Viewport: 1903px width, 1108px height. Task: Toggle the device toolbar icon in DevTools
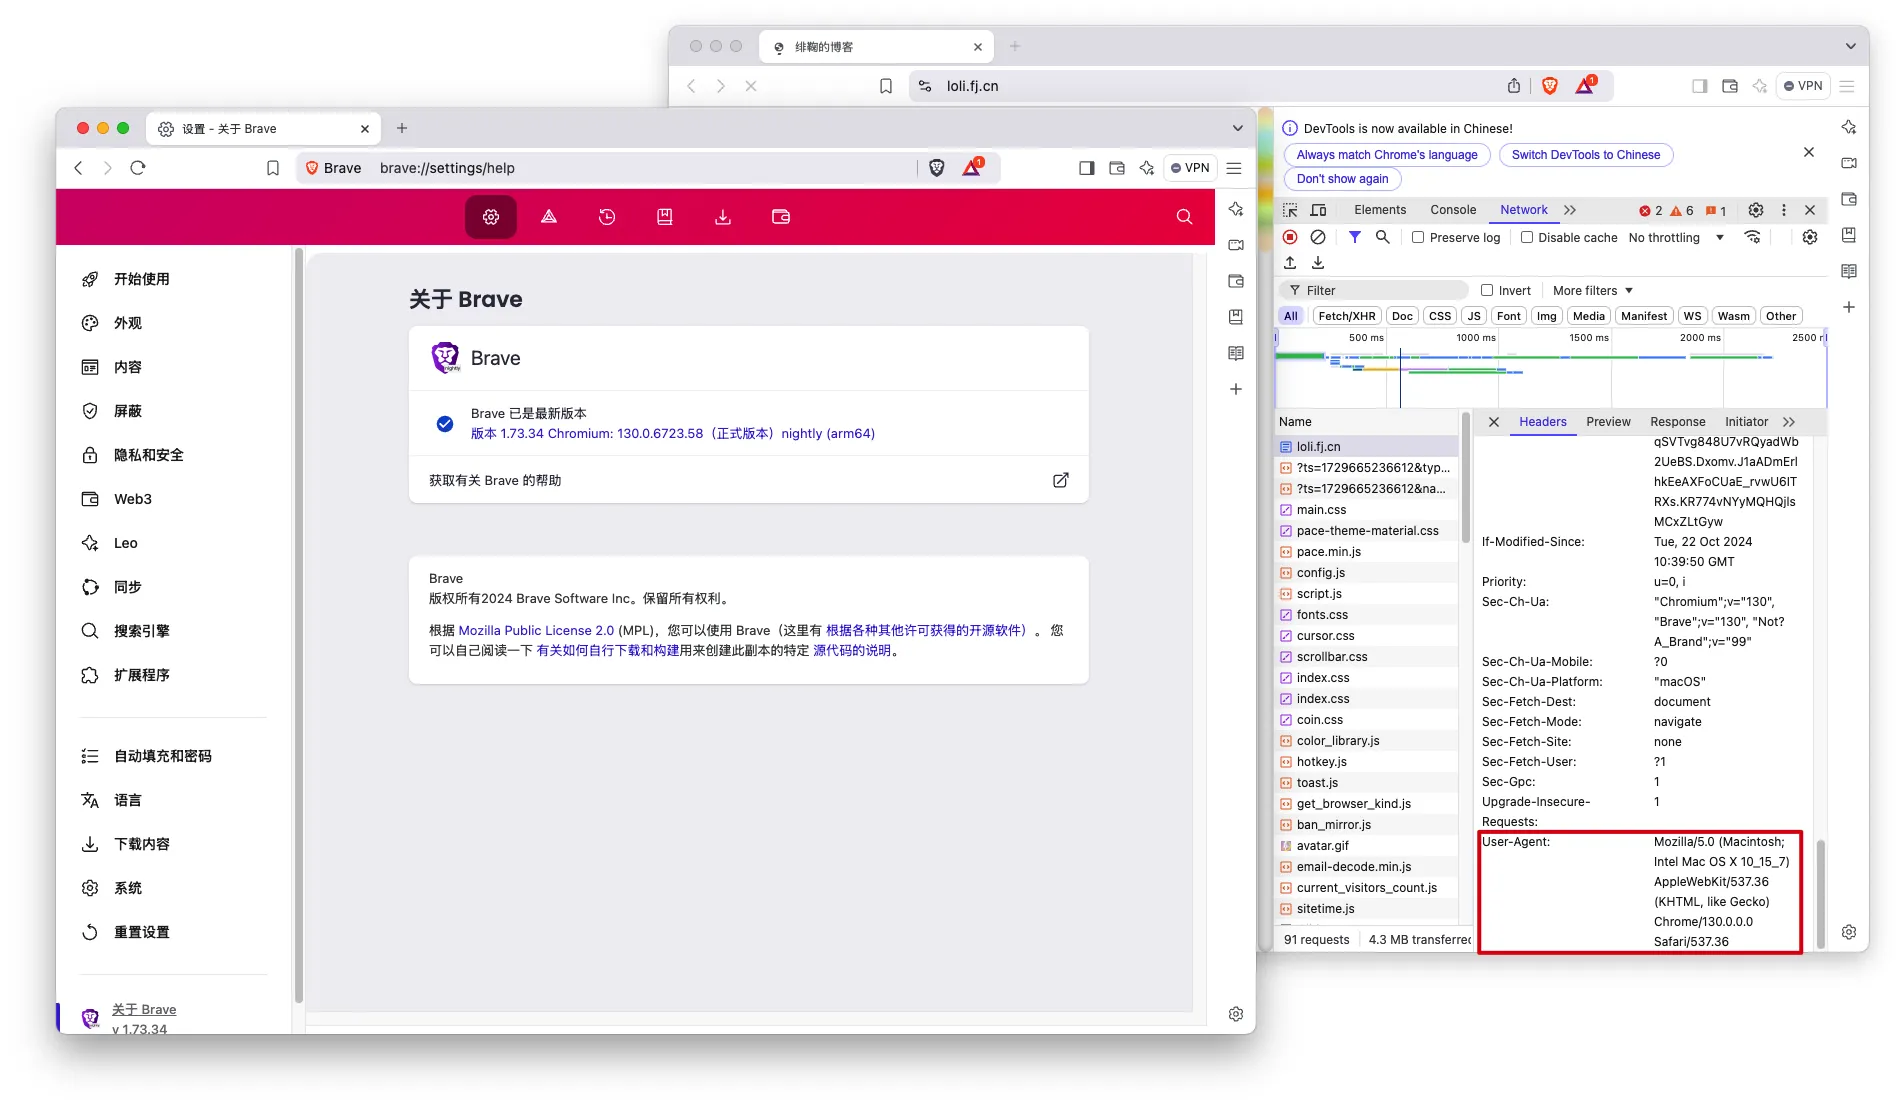click(x=1319, y=210)
